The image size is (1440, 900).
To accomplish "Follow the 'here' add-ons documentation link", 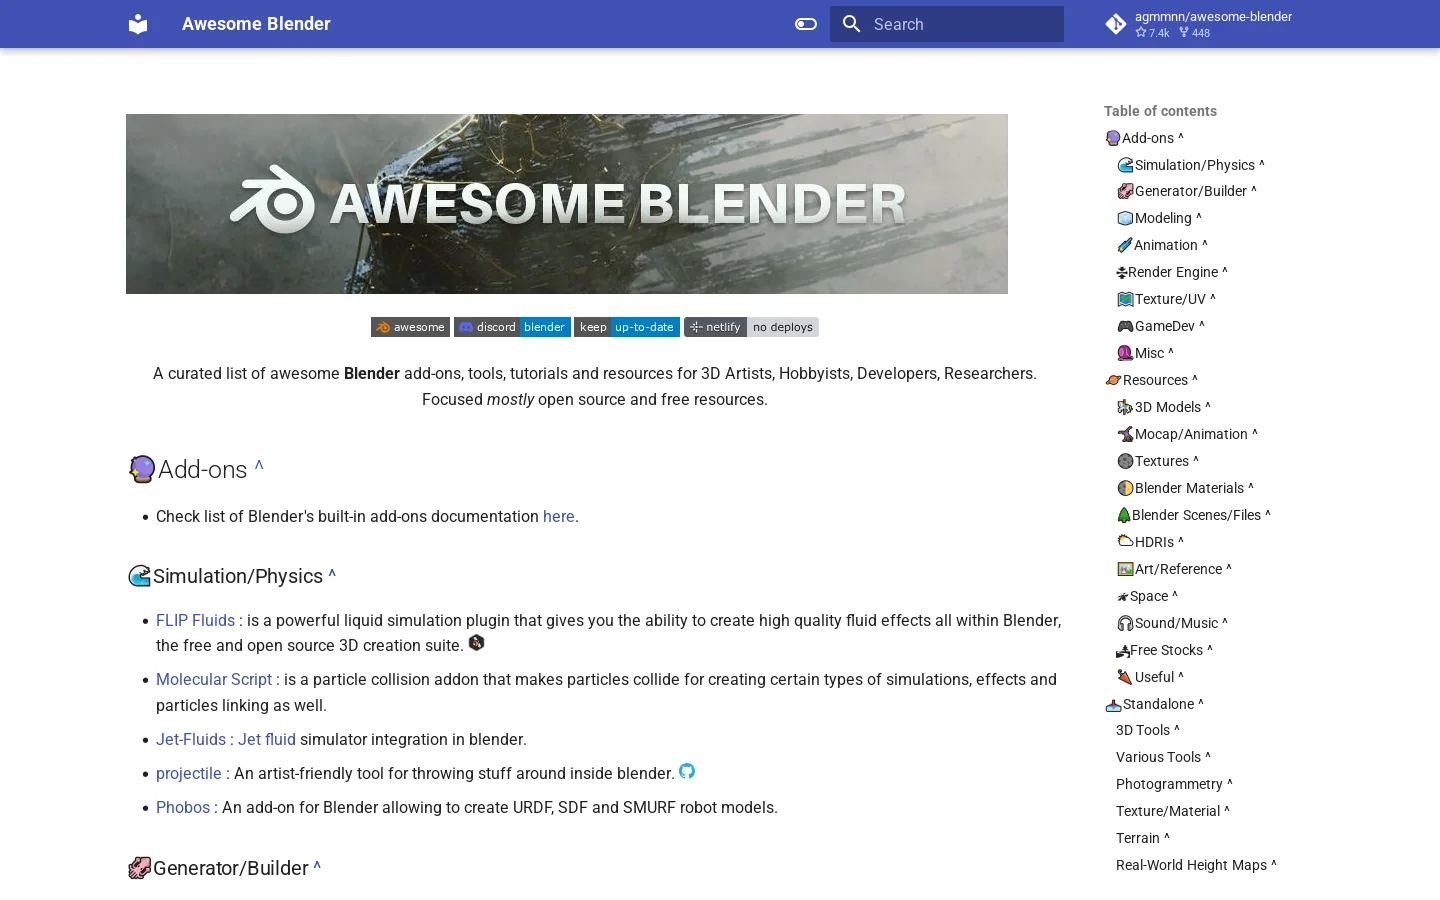I will (558, 516).
